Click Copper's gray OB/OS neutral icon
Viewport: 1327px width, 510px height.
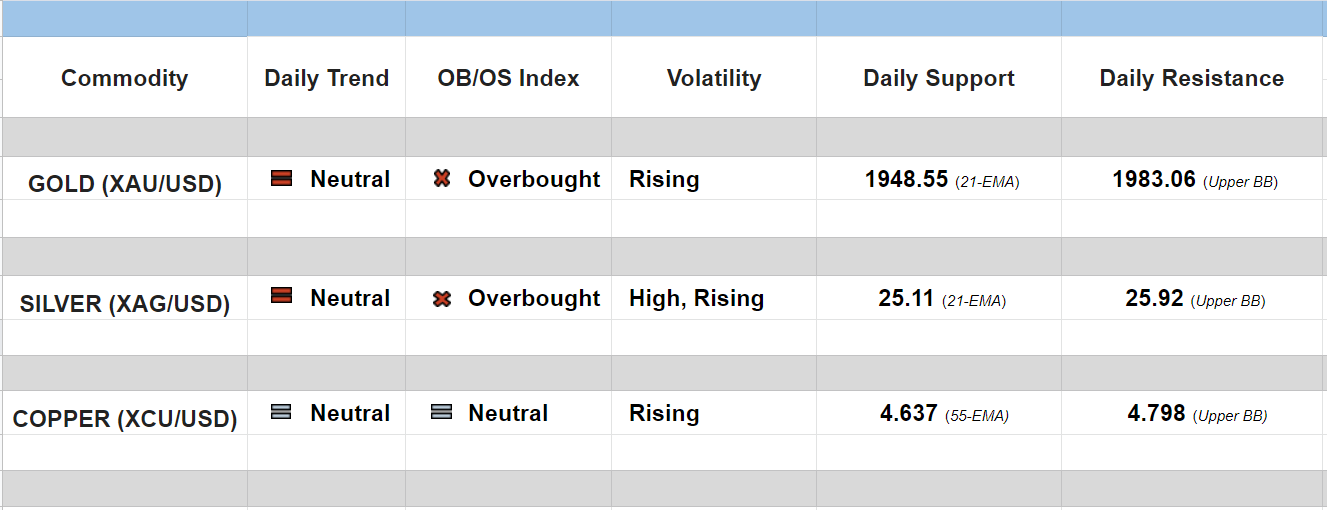click(442, 411)
